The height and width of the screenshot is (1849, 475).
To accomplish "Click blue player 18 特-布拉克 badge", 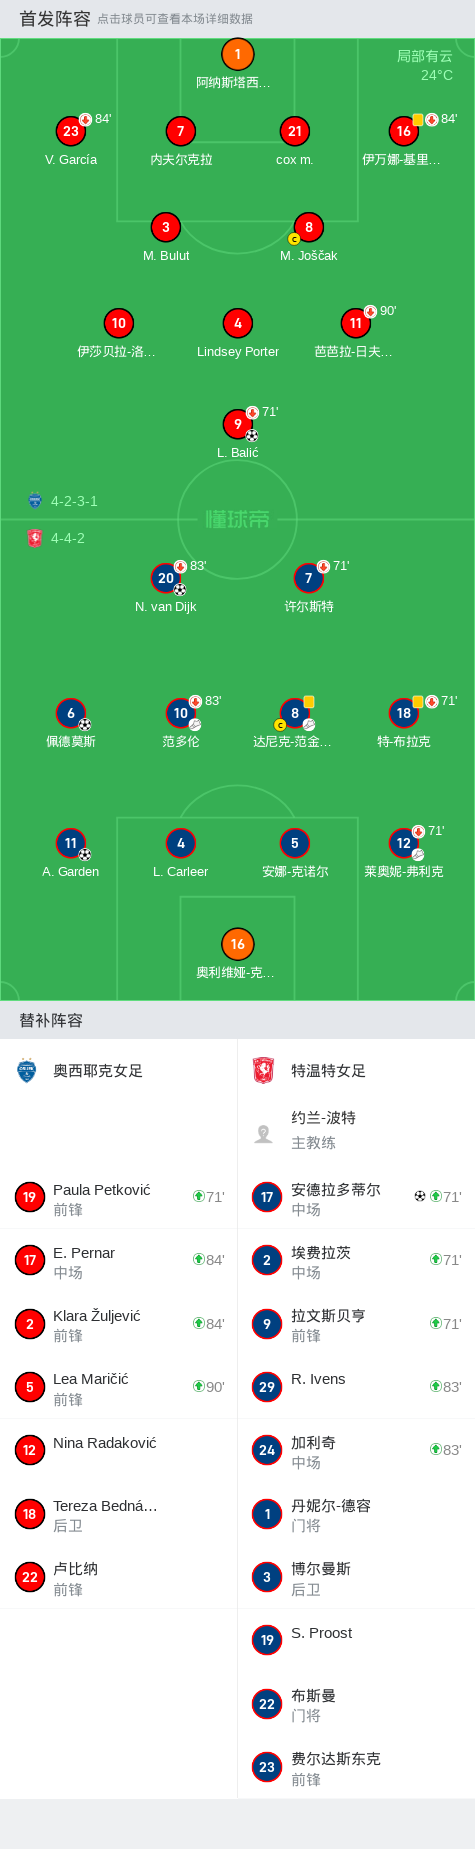I will coord(404,713).
